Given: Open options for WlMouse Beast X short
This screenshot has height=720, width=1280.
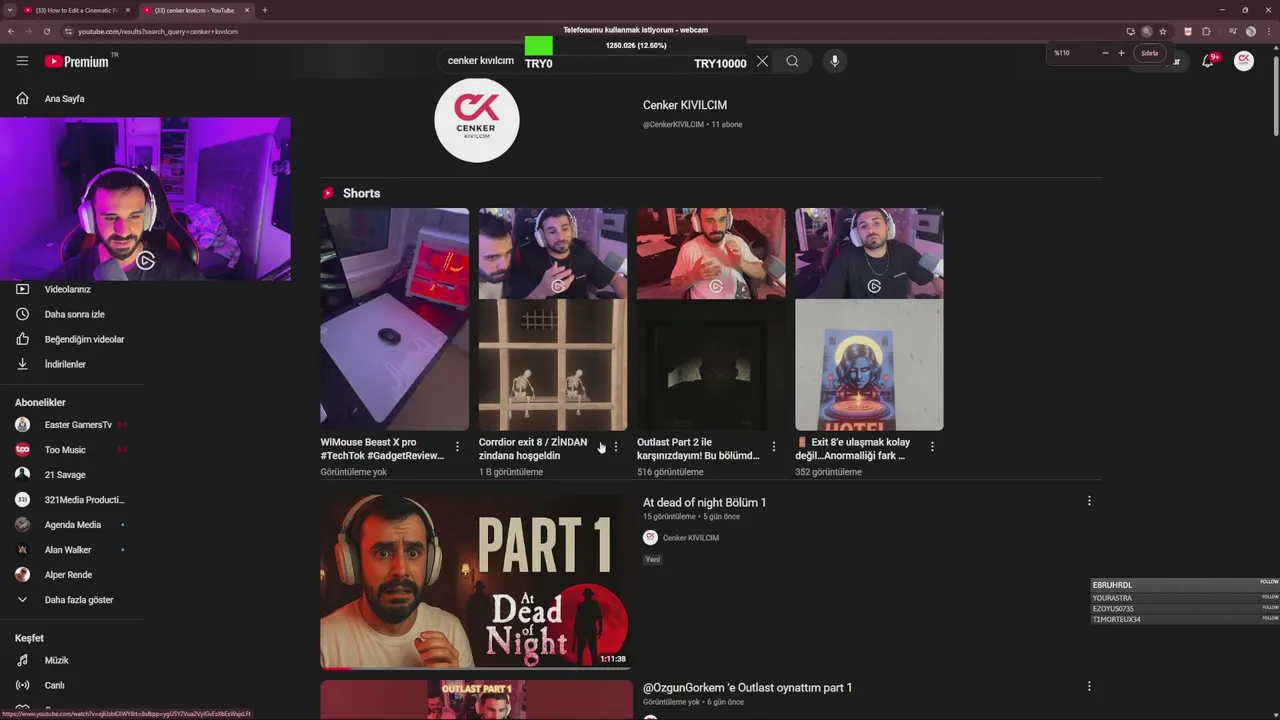Looking at the screenshot, I should coord(457,447).
